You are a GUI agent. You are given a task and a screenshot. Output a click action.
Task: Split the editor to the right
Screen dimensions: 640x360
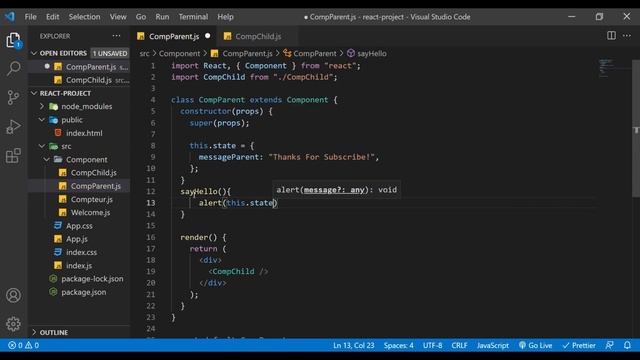[x=611, y=36]
